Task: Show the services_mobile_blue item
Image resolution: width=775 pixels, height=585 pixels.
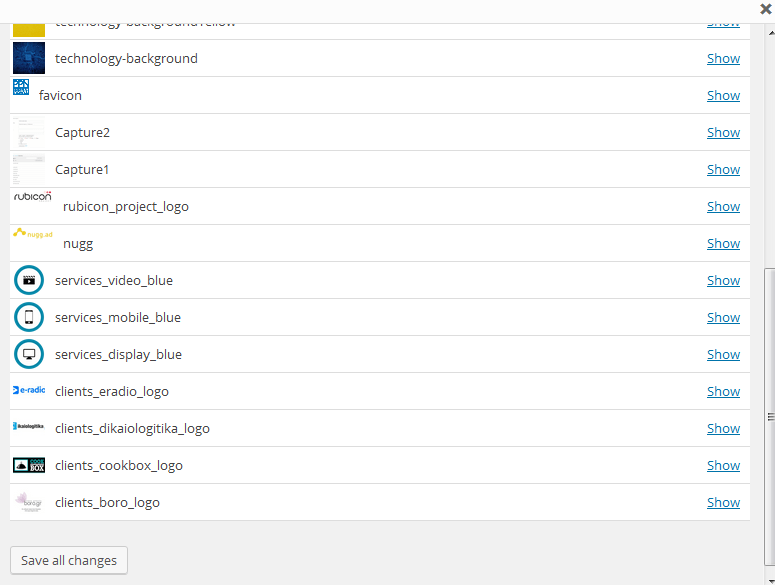Action: pos(723,318)
